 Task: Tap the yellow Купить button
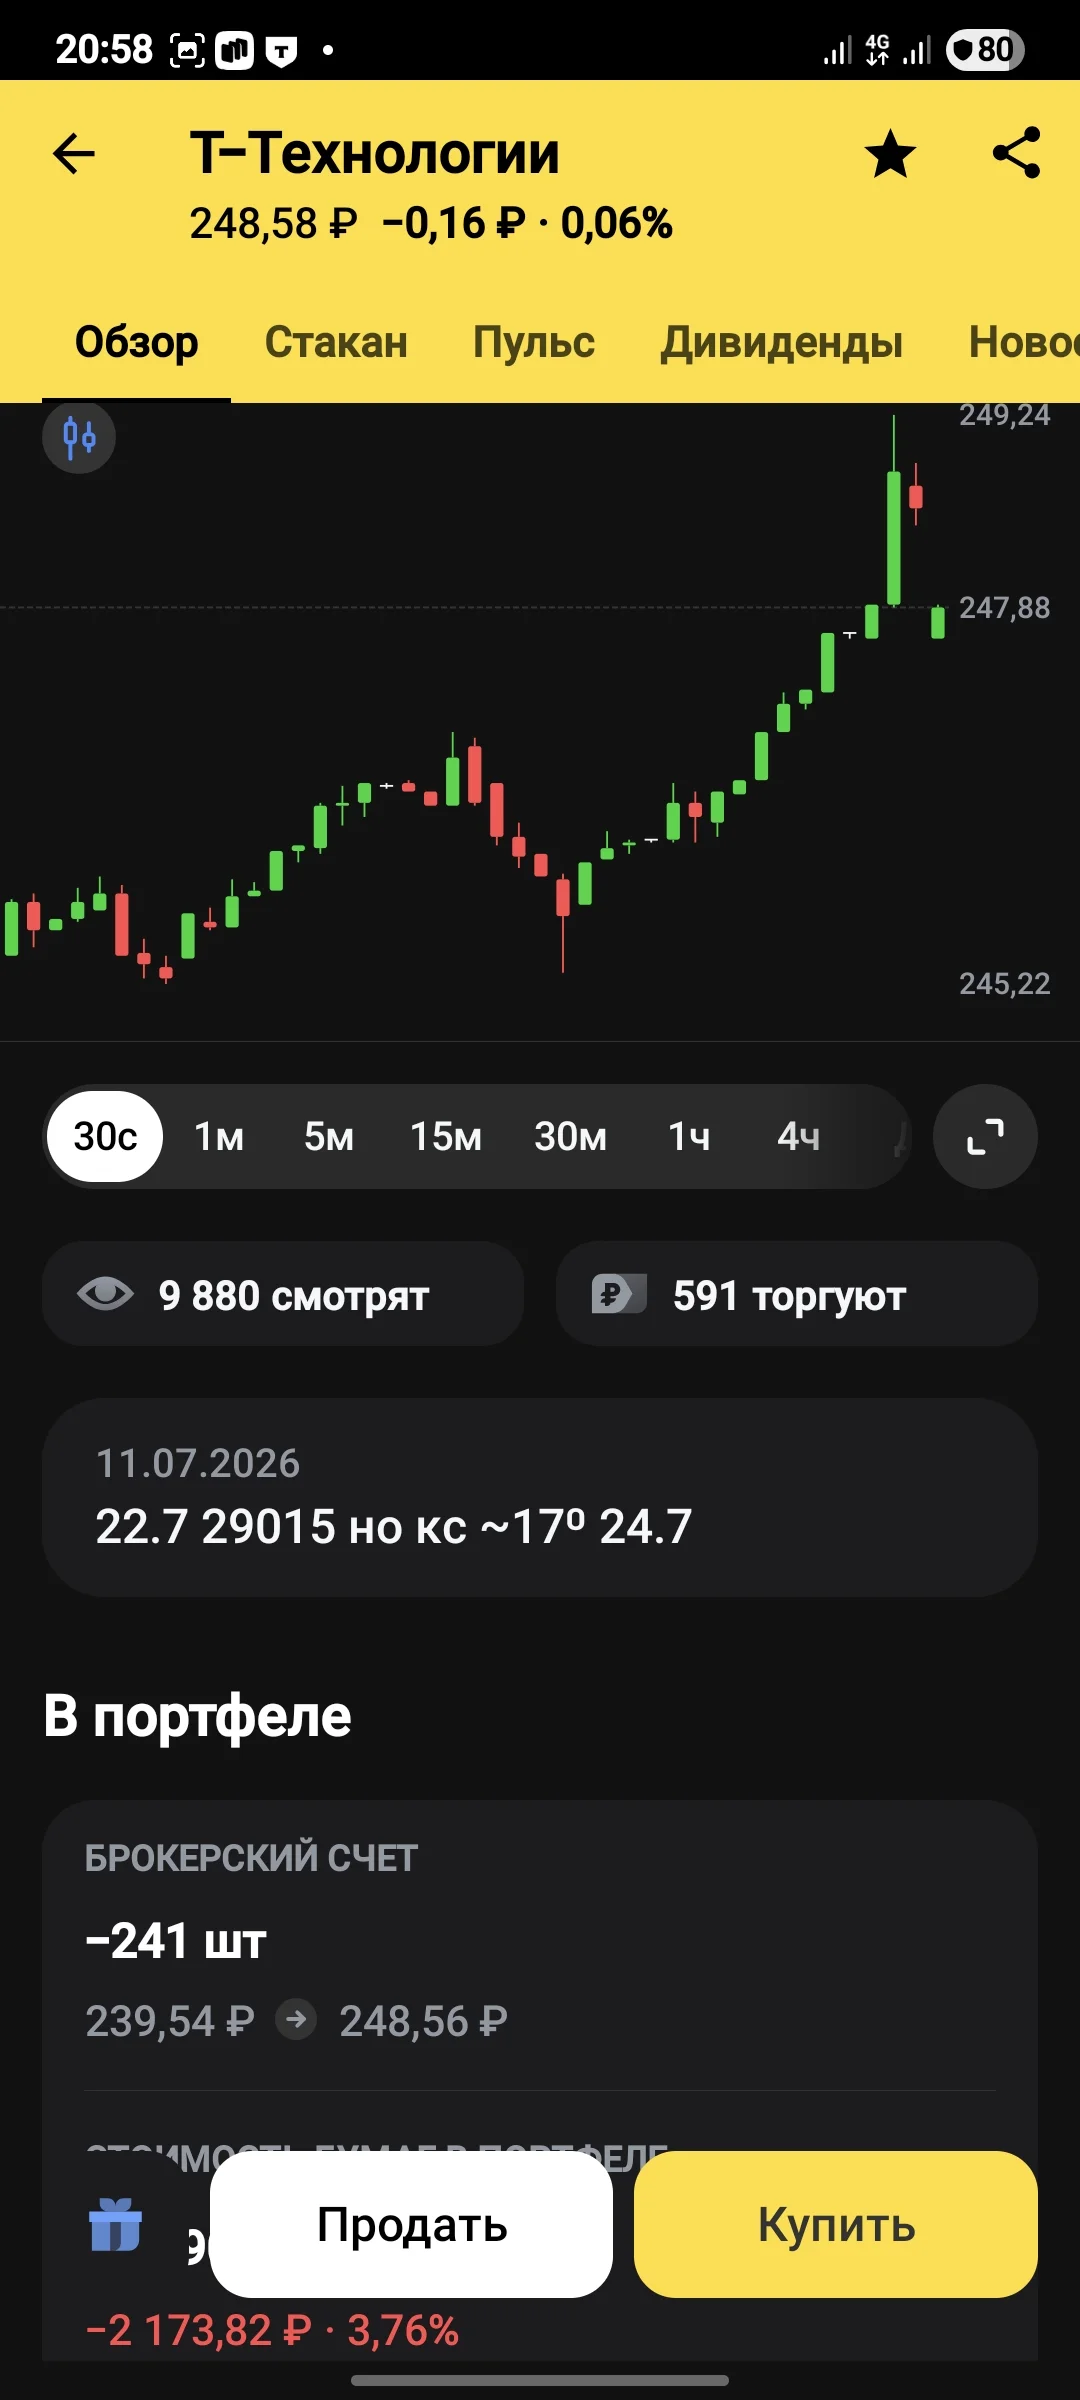coord(836,2224)
